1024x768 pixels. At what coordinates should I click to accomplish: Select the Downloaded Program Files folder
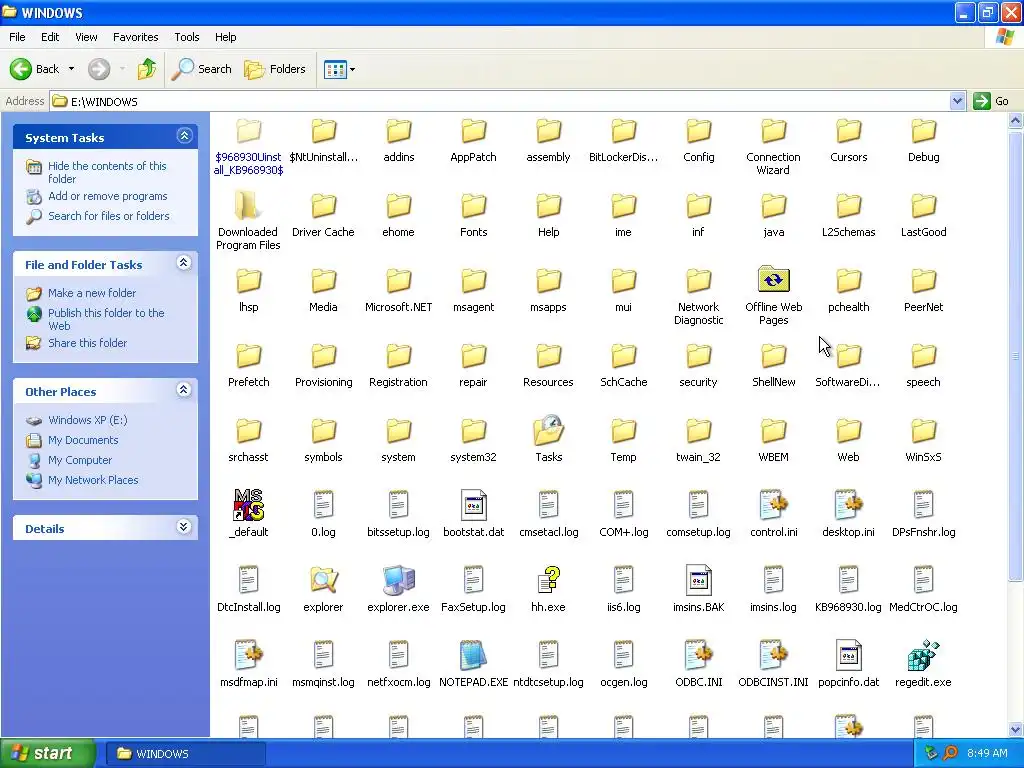[248, 205]
